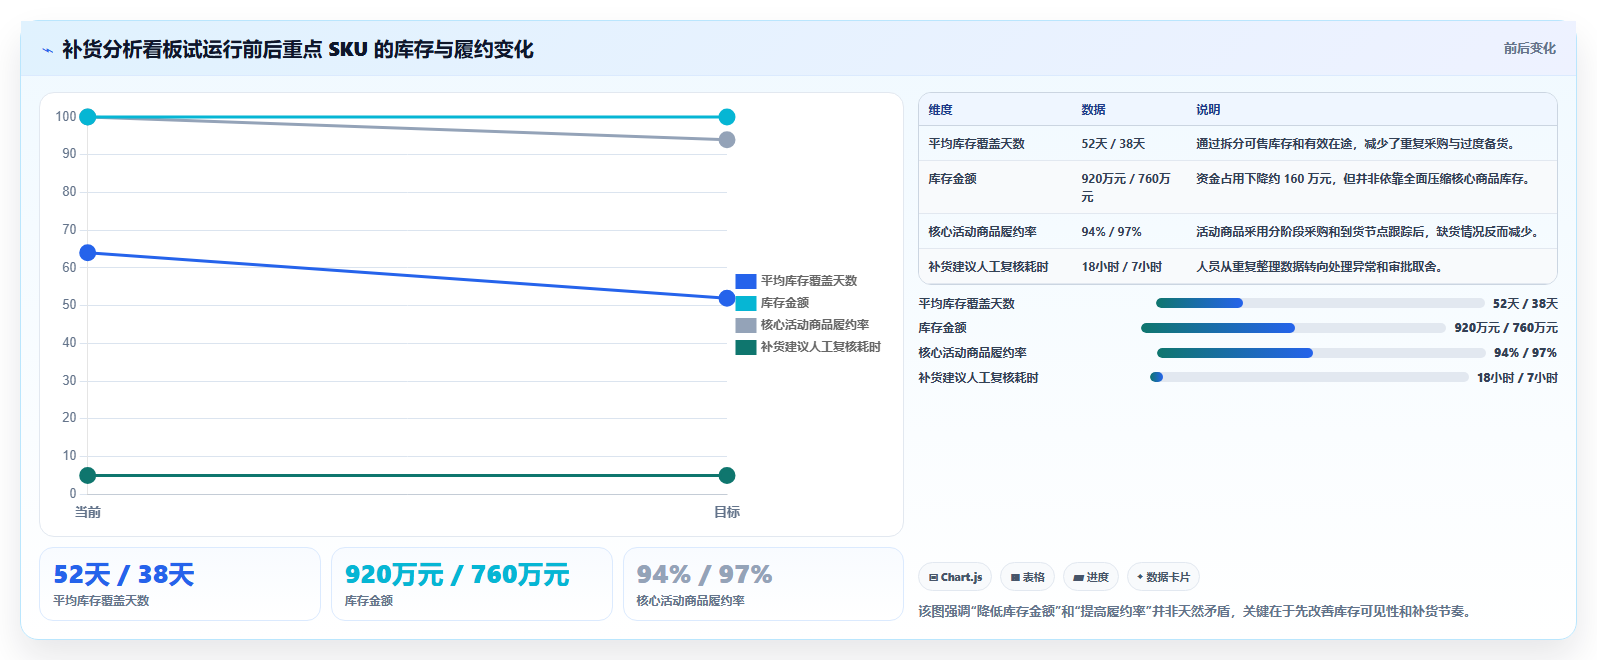Click description starting 资金占用下降约 160 万元
1597x660 pixels.
pyautogui.click(x=1363, y=179)
